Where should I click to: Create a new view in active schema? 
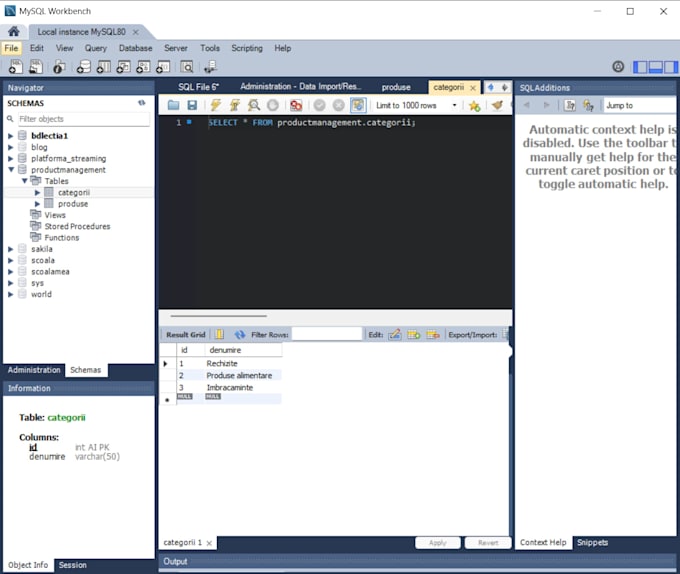(x=123, y=67)
